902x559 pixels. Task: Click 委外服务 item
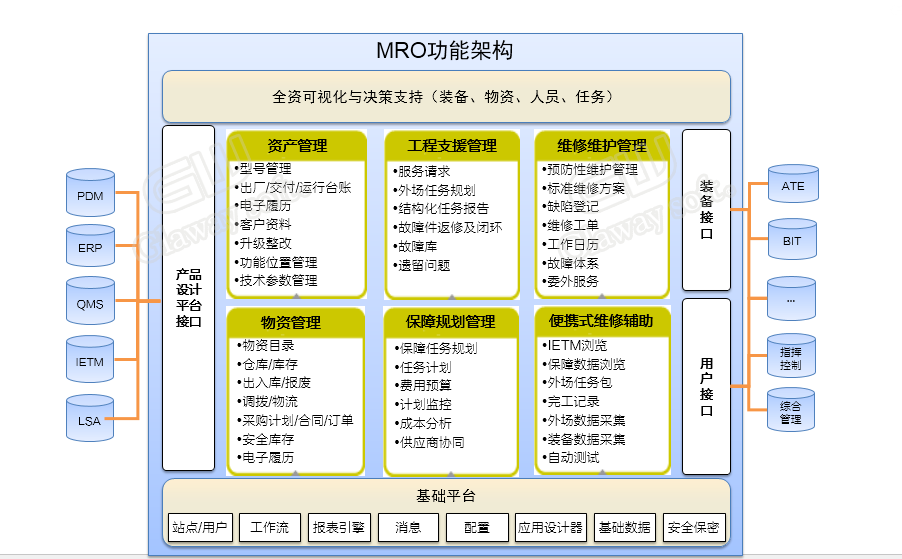tap(572, 282)
